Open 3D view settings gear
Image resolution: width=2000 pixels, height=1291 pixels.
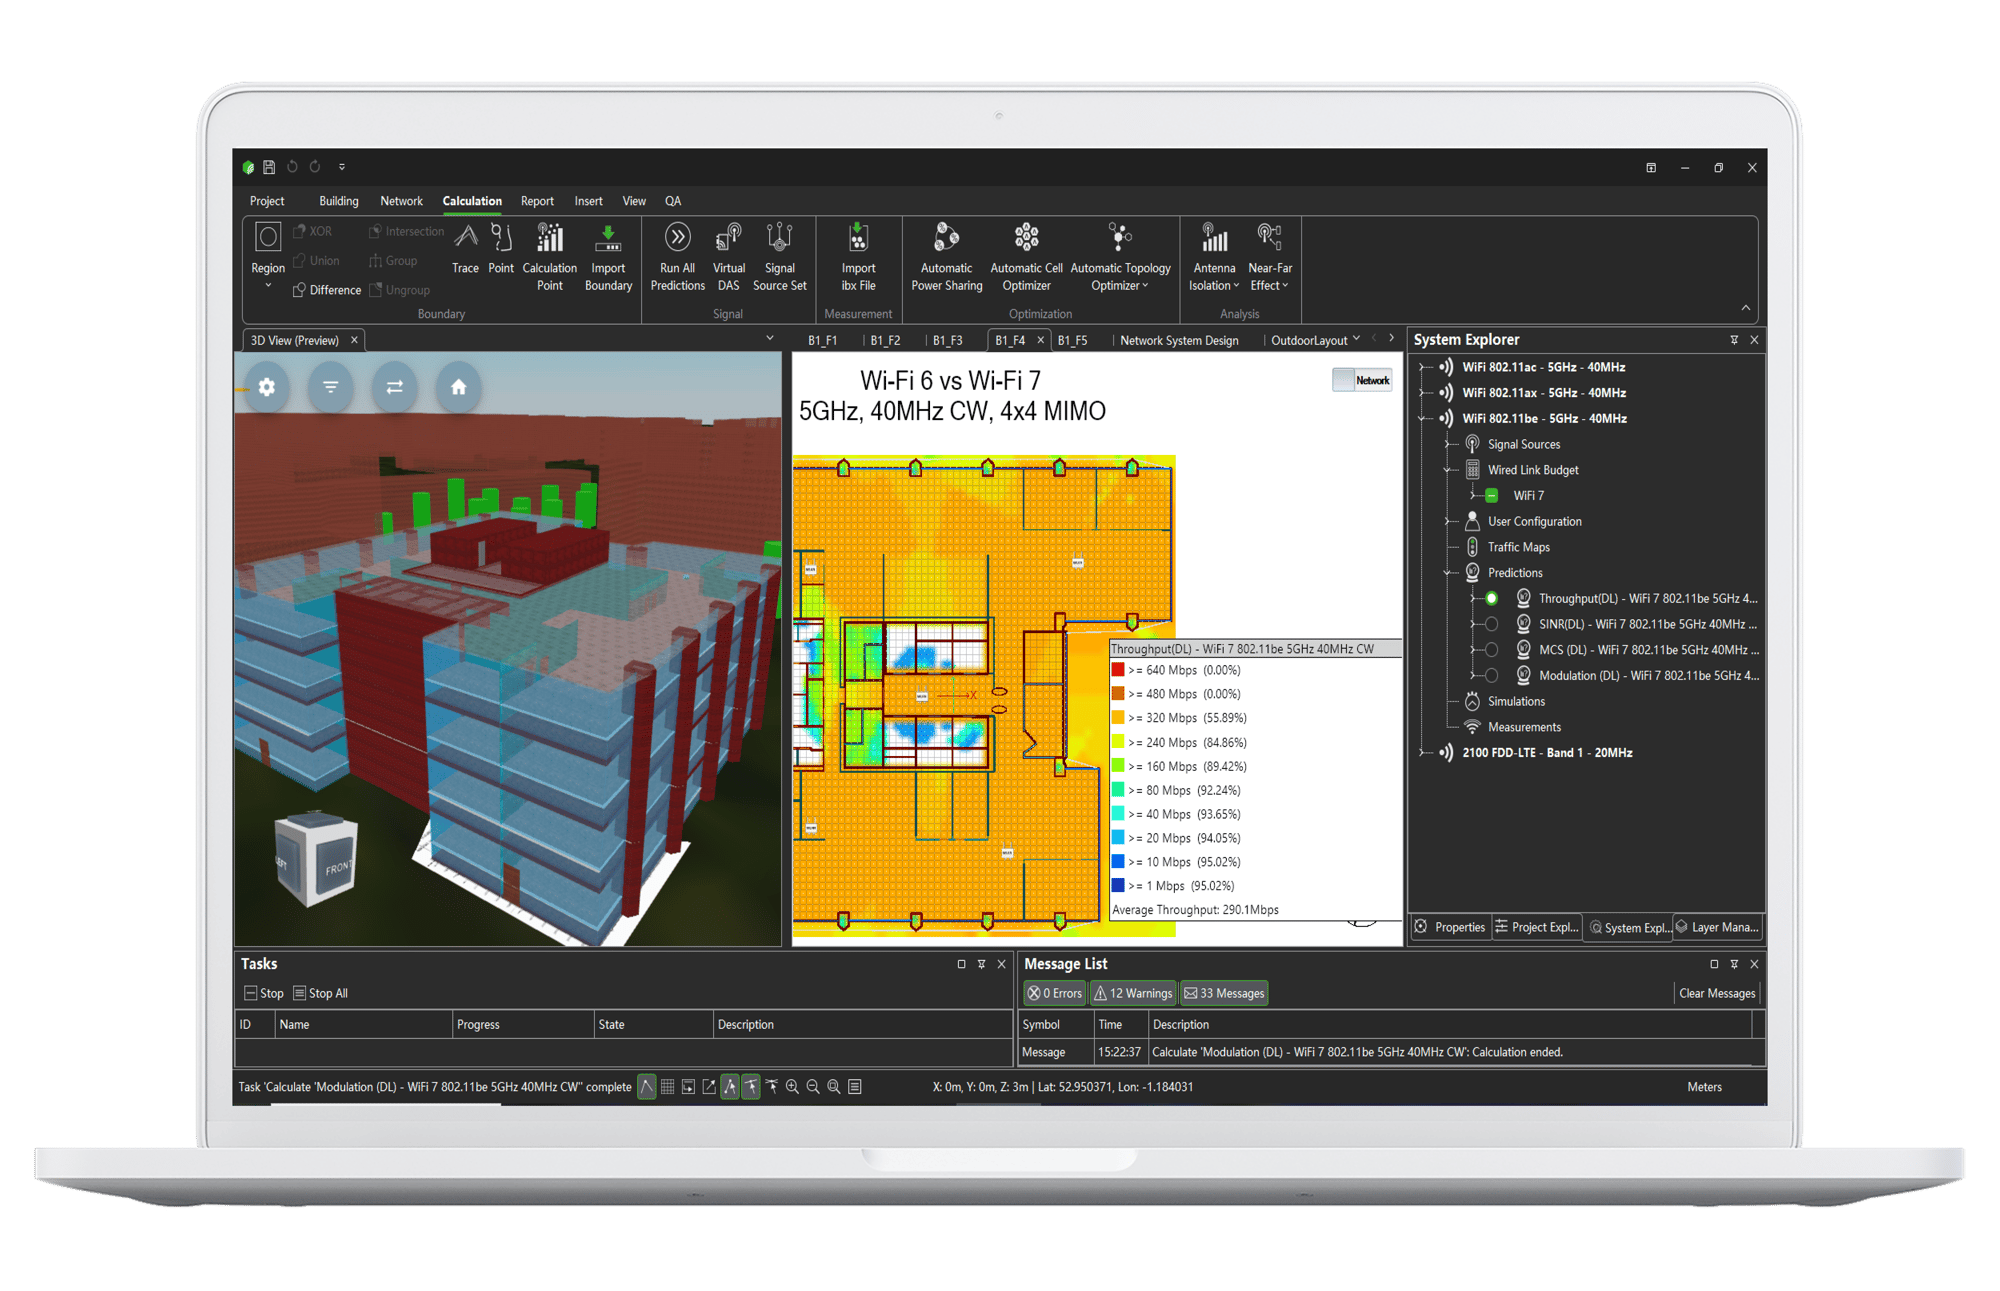266,387
